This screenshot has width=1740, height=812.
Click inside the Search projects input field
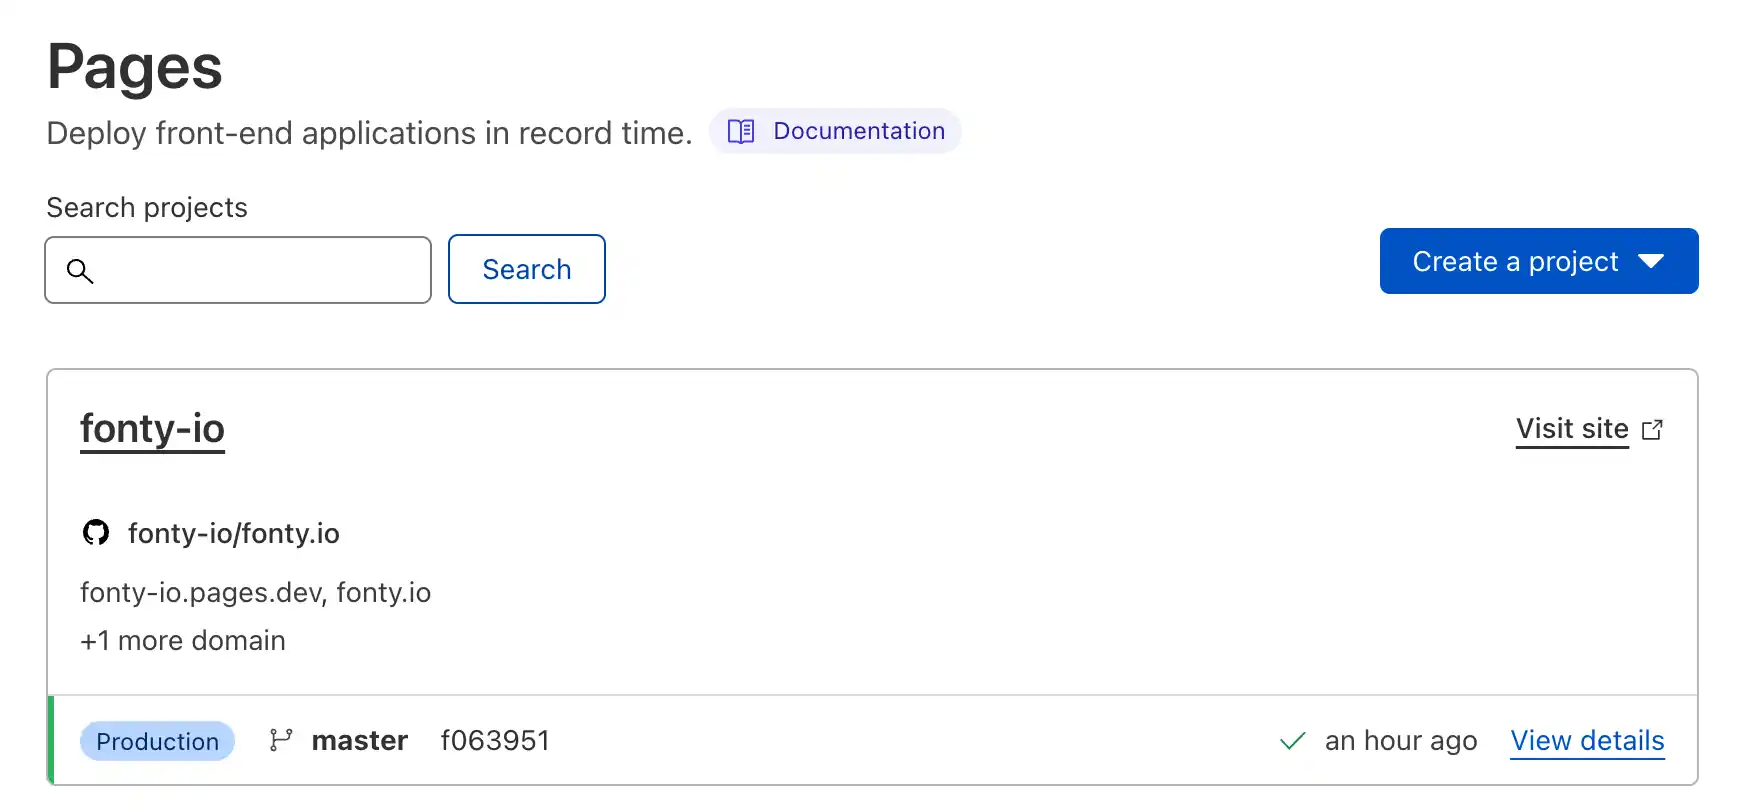pos(237,270)
